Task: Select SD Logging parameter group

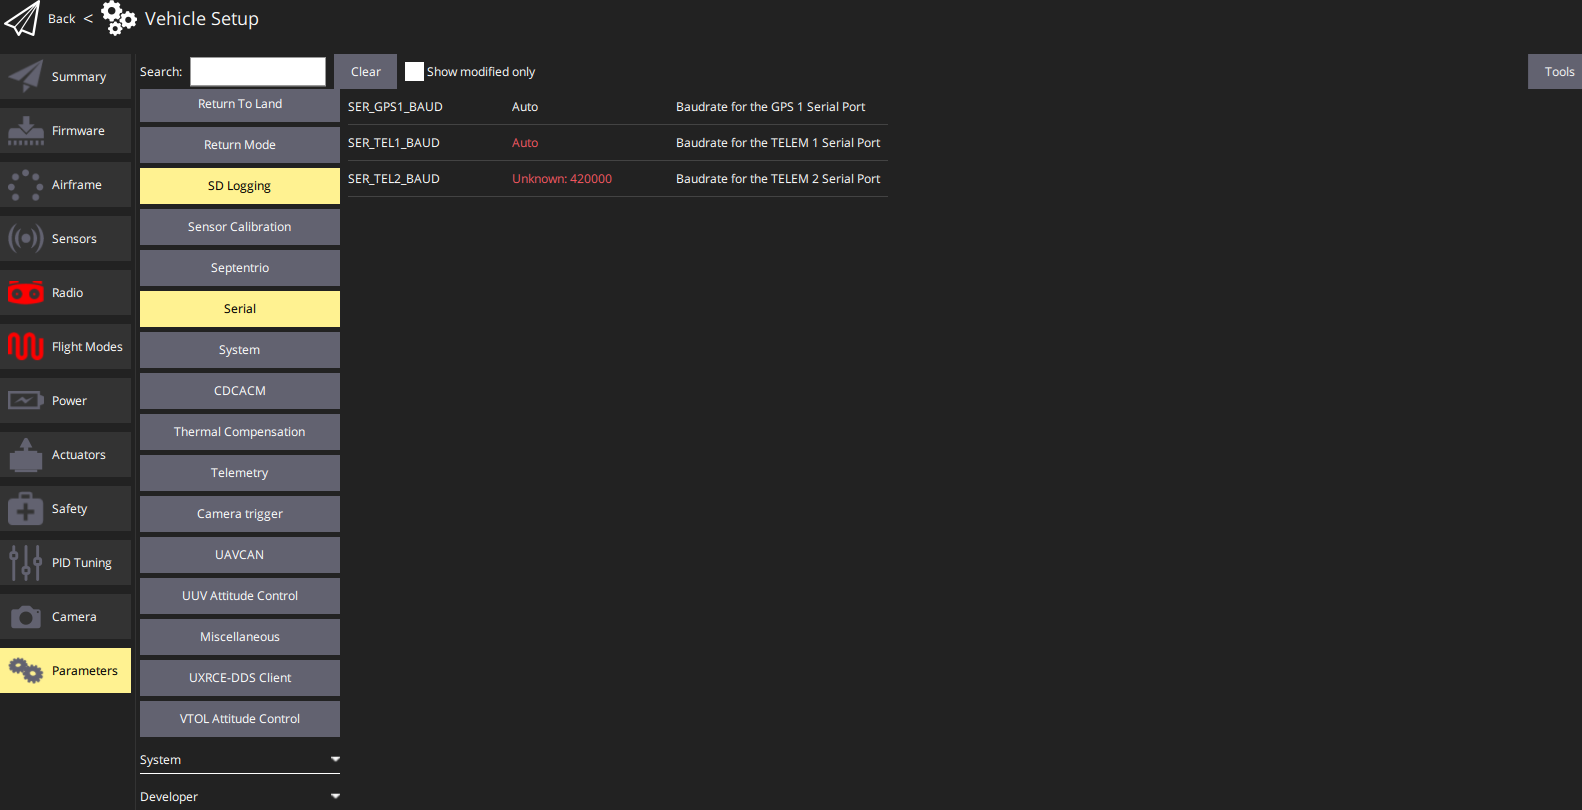Action: tap(240, 186)
